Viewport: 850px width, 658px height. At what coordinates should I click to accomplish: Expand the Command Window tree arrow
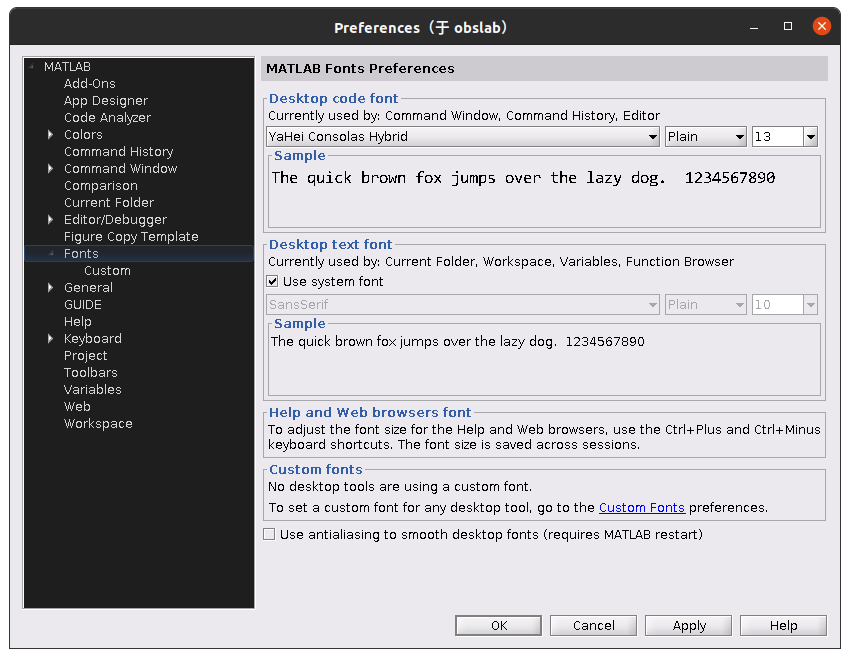click(x=50, y=169)
